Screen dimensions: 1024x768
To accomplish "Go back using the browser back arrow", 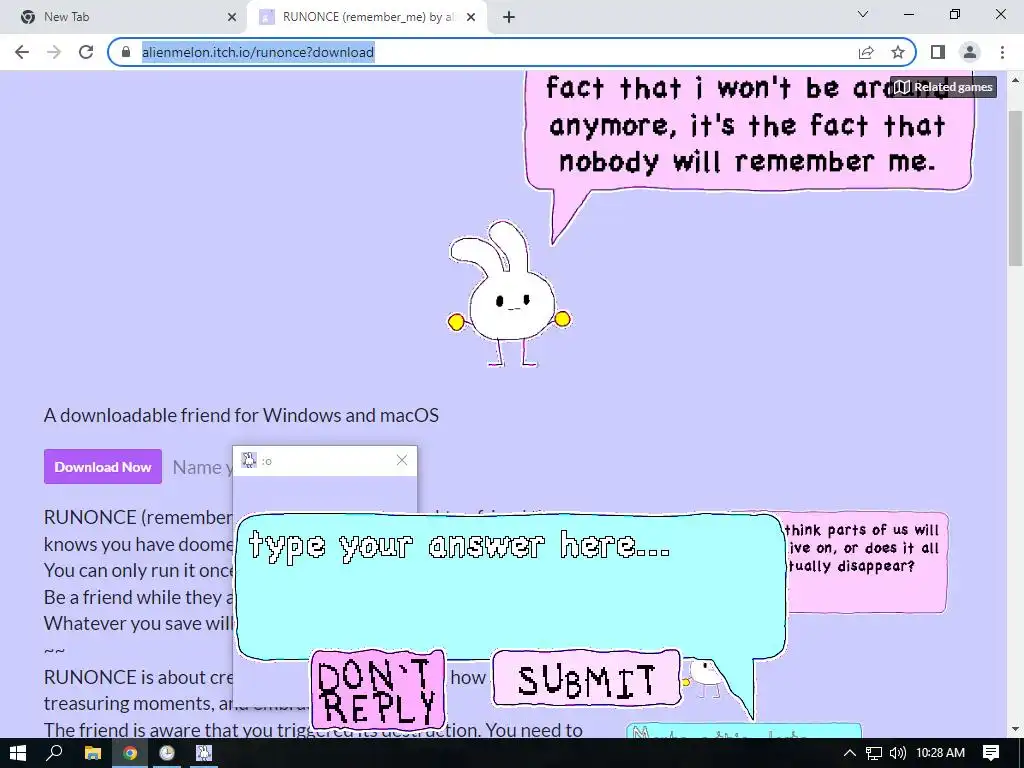I will 22,52.
